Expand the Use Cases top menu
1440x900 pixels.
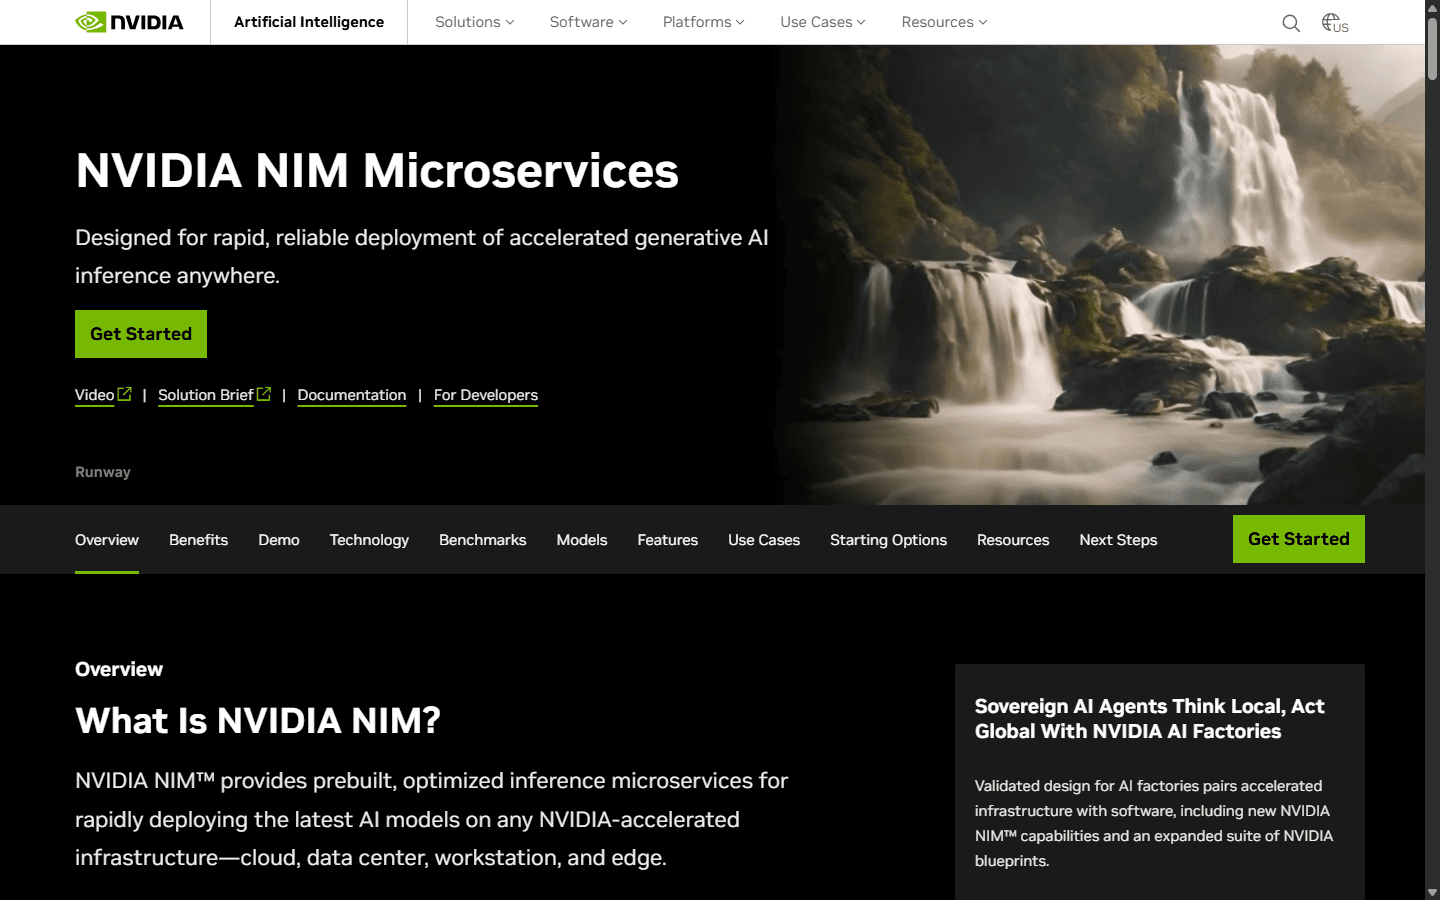pyautogui.click(x=823, y=22)
